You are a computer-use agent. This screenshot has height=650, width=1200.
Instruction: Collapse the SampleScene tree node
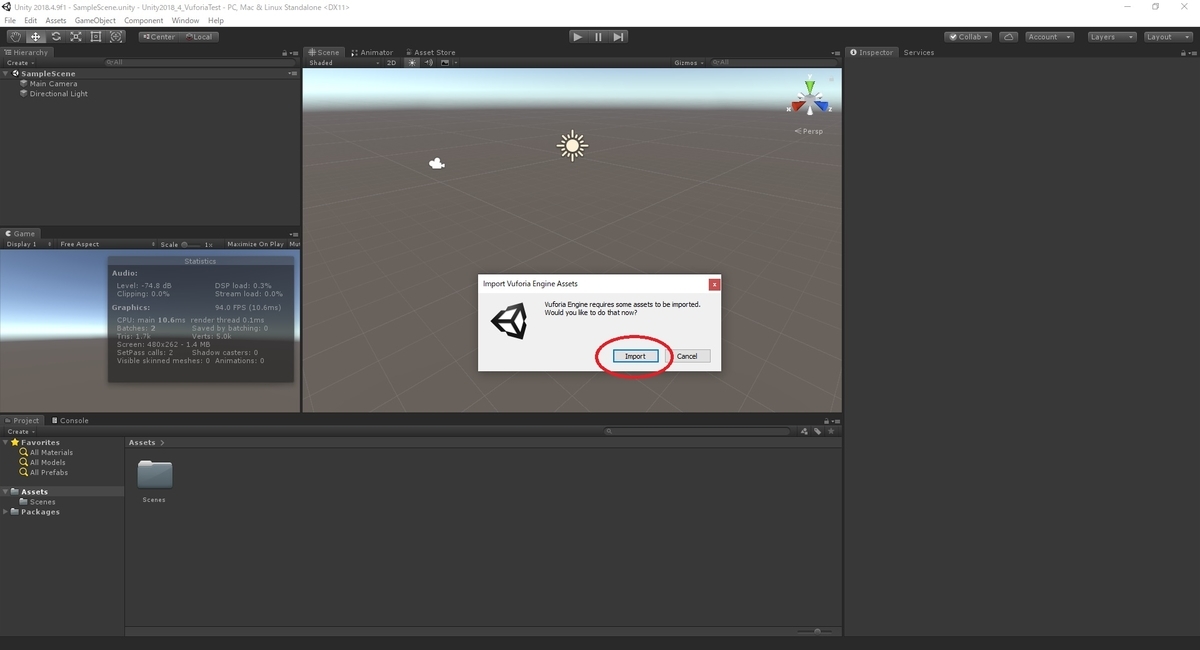point(7,73)
